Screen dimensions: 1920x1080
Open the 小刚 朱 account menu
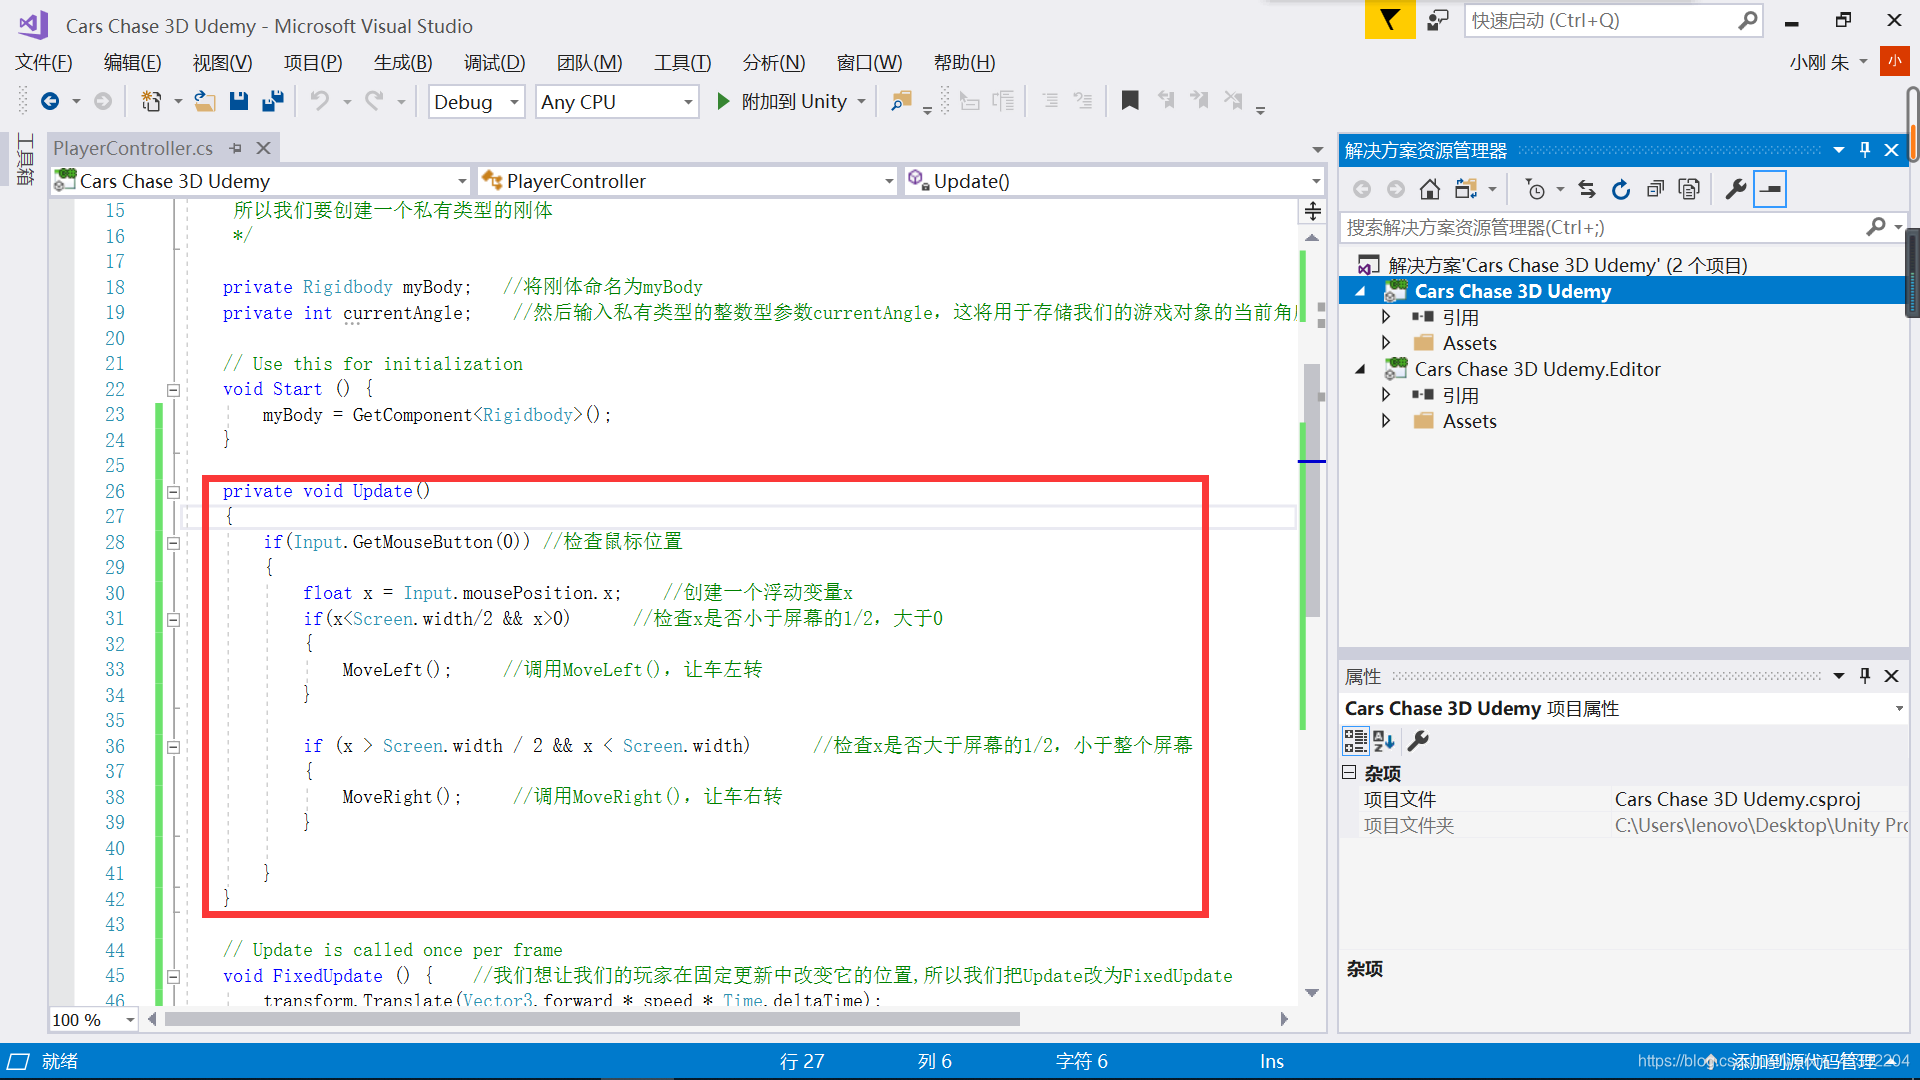click(1828, 62)
